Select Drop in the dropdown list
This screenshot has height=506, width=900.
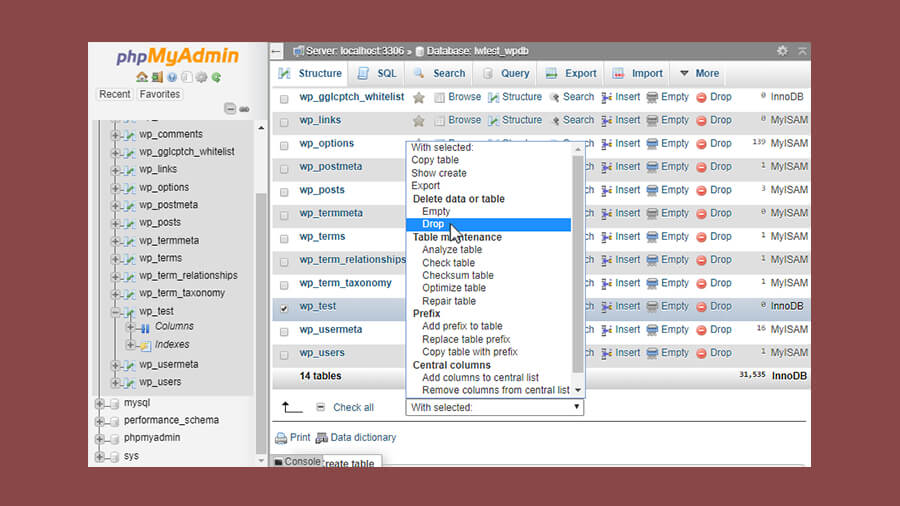click(x=488, y=224)
